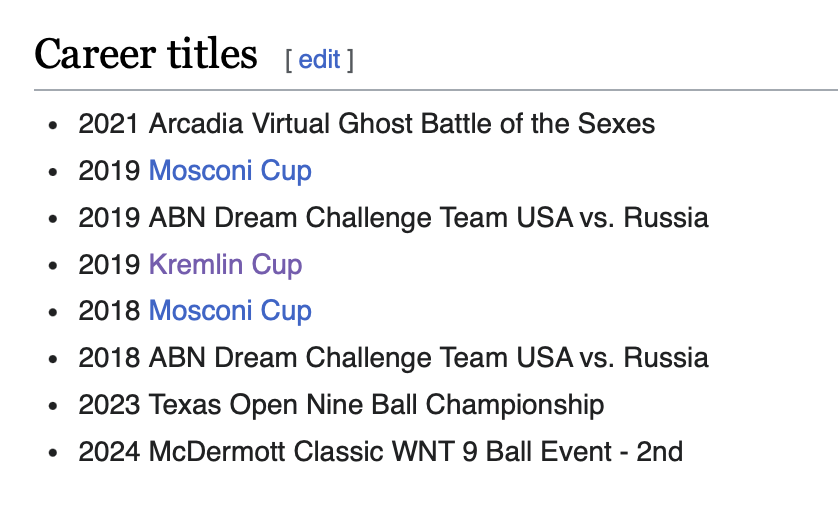Click the closing bracket after the edit link
The width and height of the screenshot is (838, 510).
pyautogui.click(x=350, y=59)
